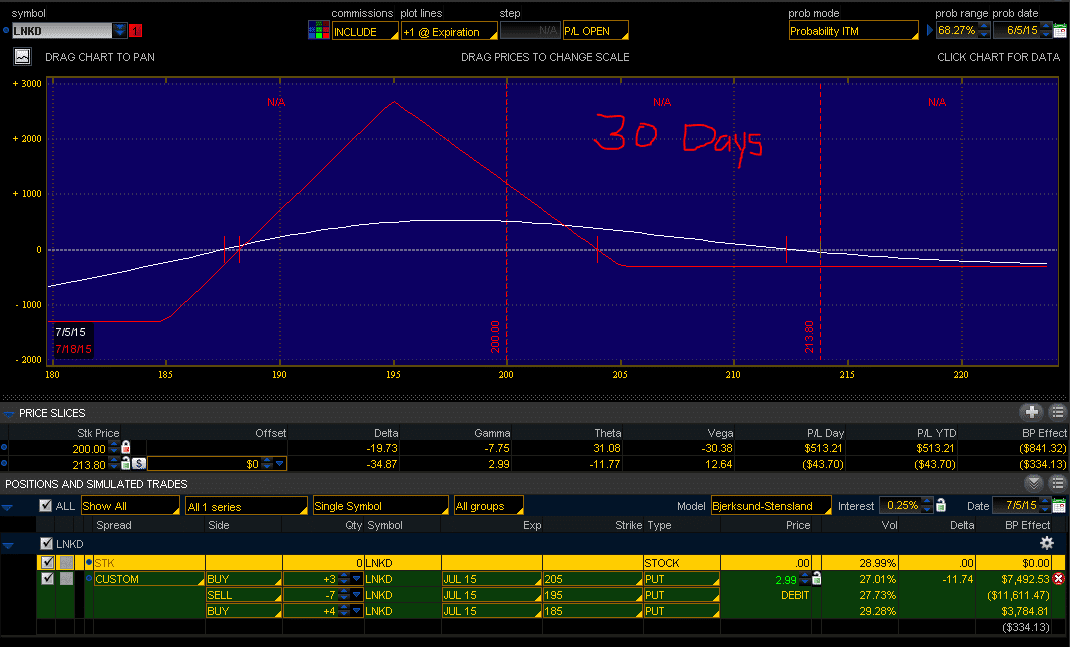Click the 213.80 price marker on chart
Screen dimensions: 1070x647
809,337
